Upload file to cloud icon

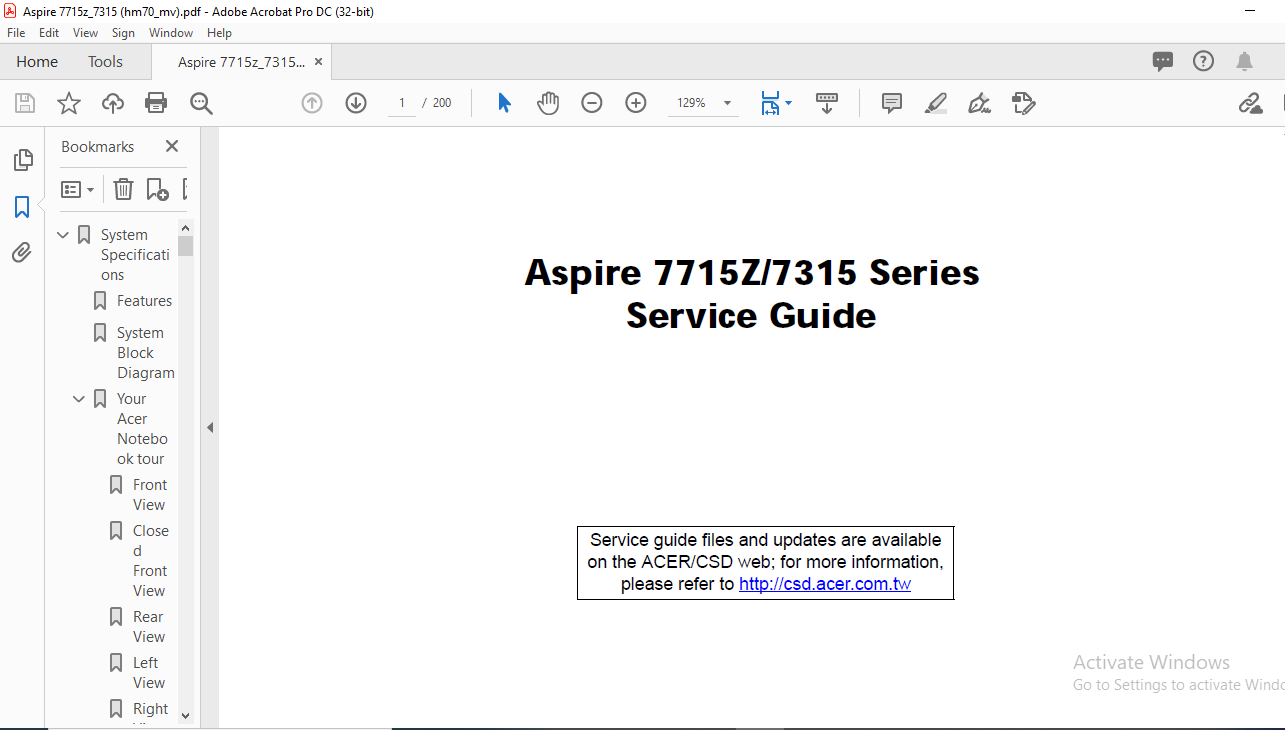click(x=113, y=103)
